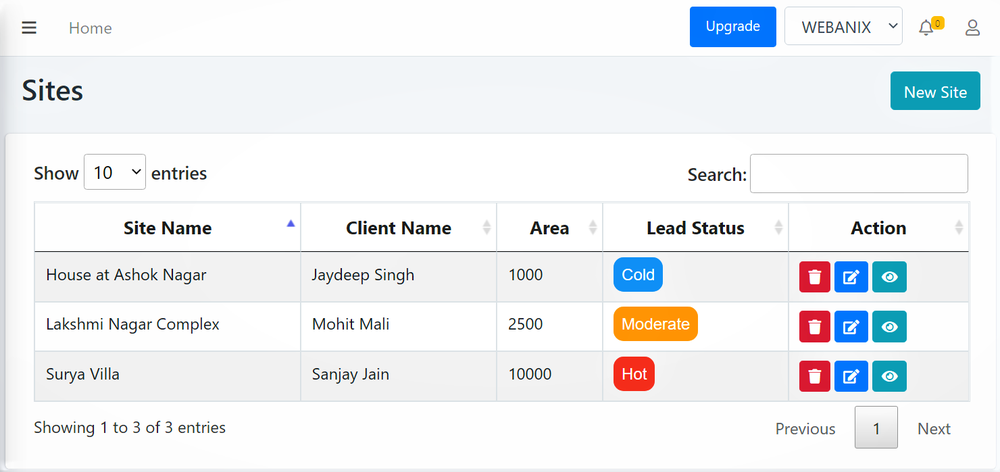Screen dimensions: 1000x472
Task: Open the hamburger sidebar menu
Action: pos(29,27)
